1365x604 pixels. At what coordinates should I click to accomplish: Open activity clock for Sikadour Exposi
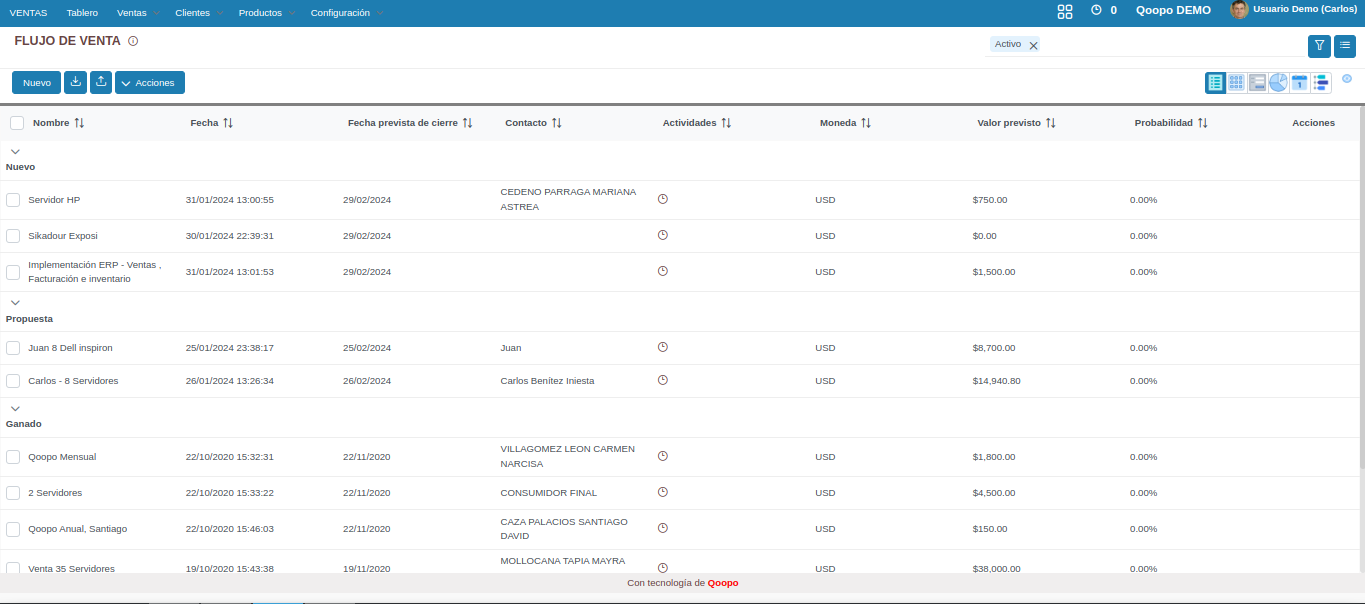[663, 235]
